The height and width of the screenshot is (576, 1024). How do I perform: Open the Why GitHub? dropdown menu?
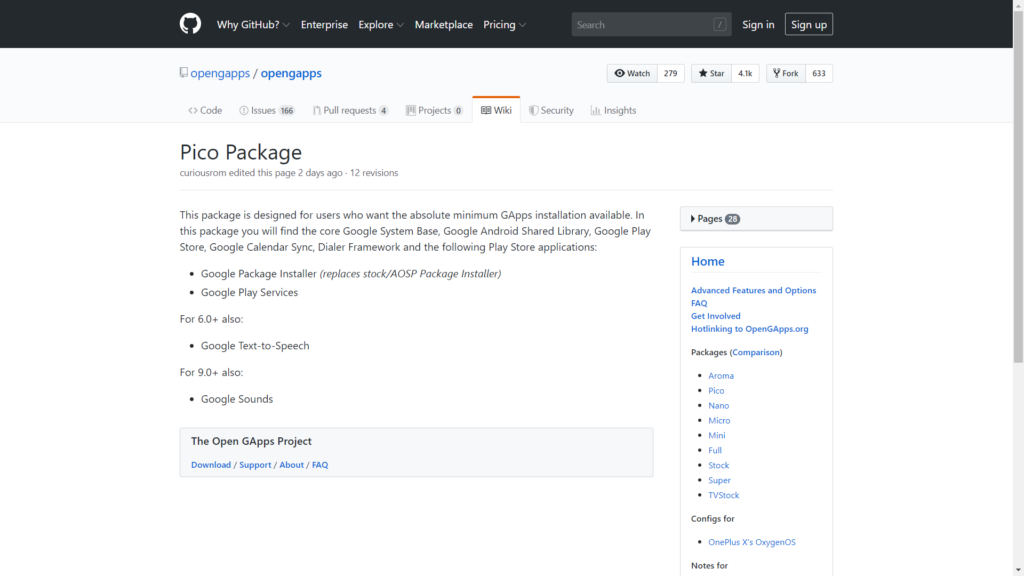tap(253, 25)
